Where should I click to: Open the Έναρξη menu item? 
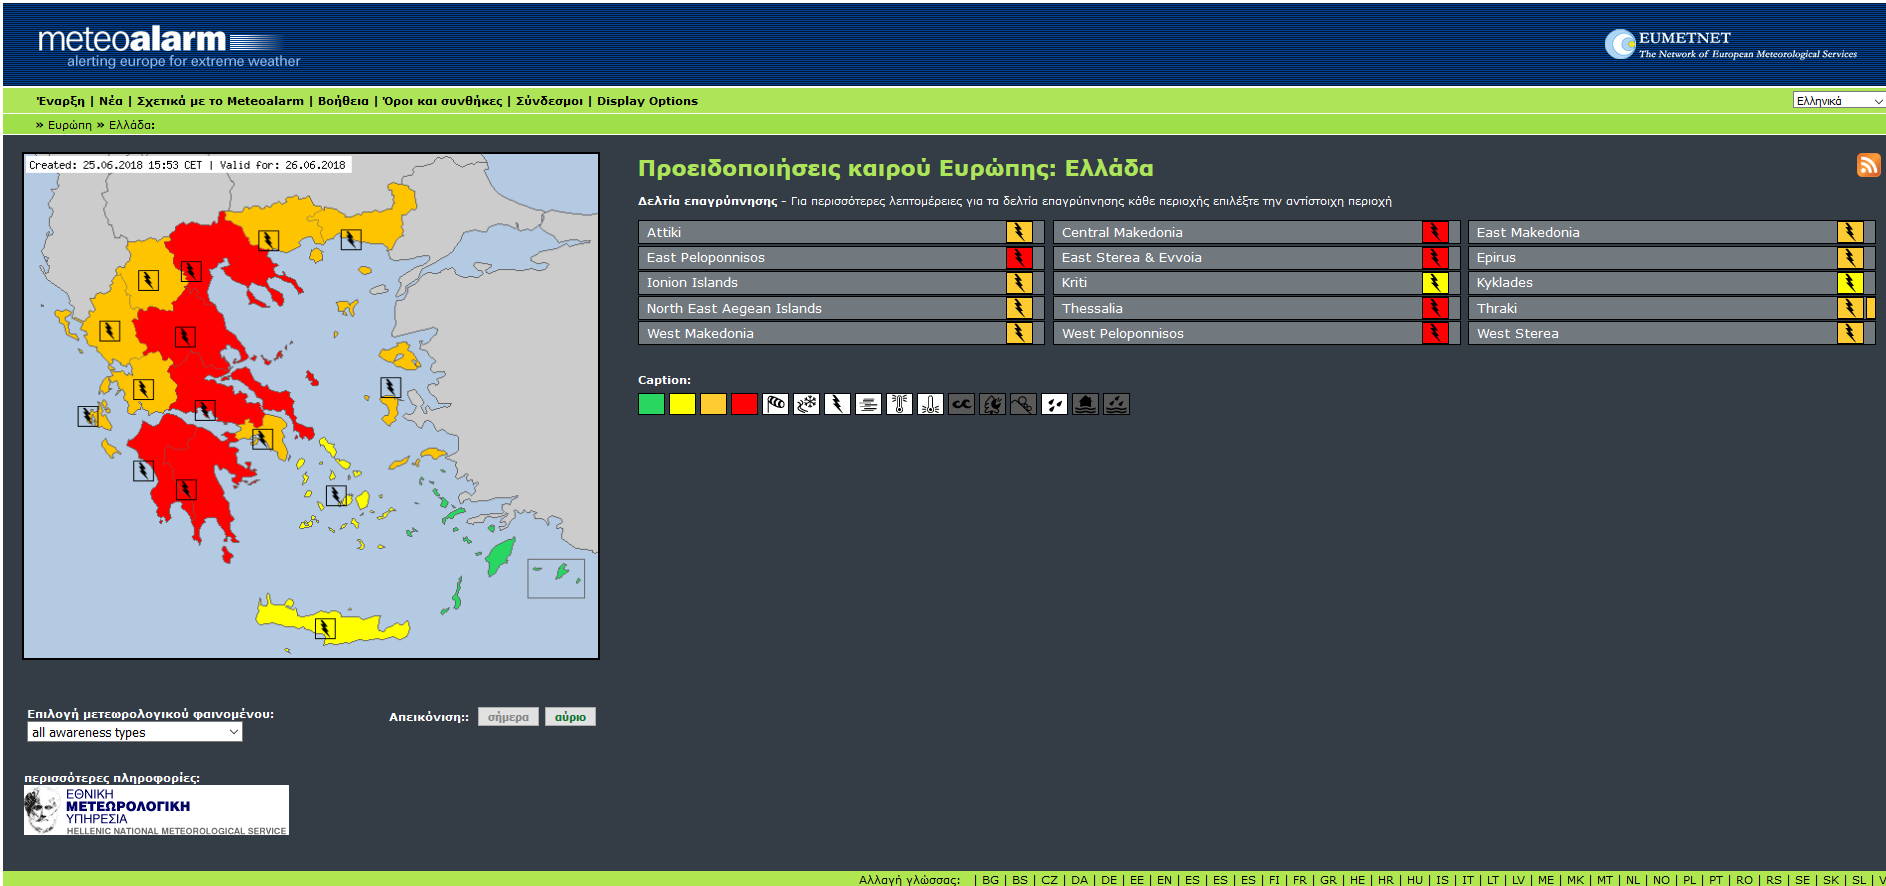coord(60,101)
